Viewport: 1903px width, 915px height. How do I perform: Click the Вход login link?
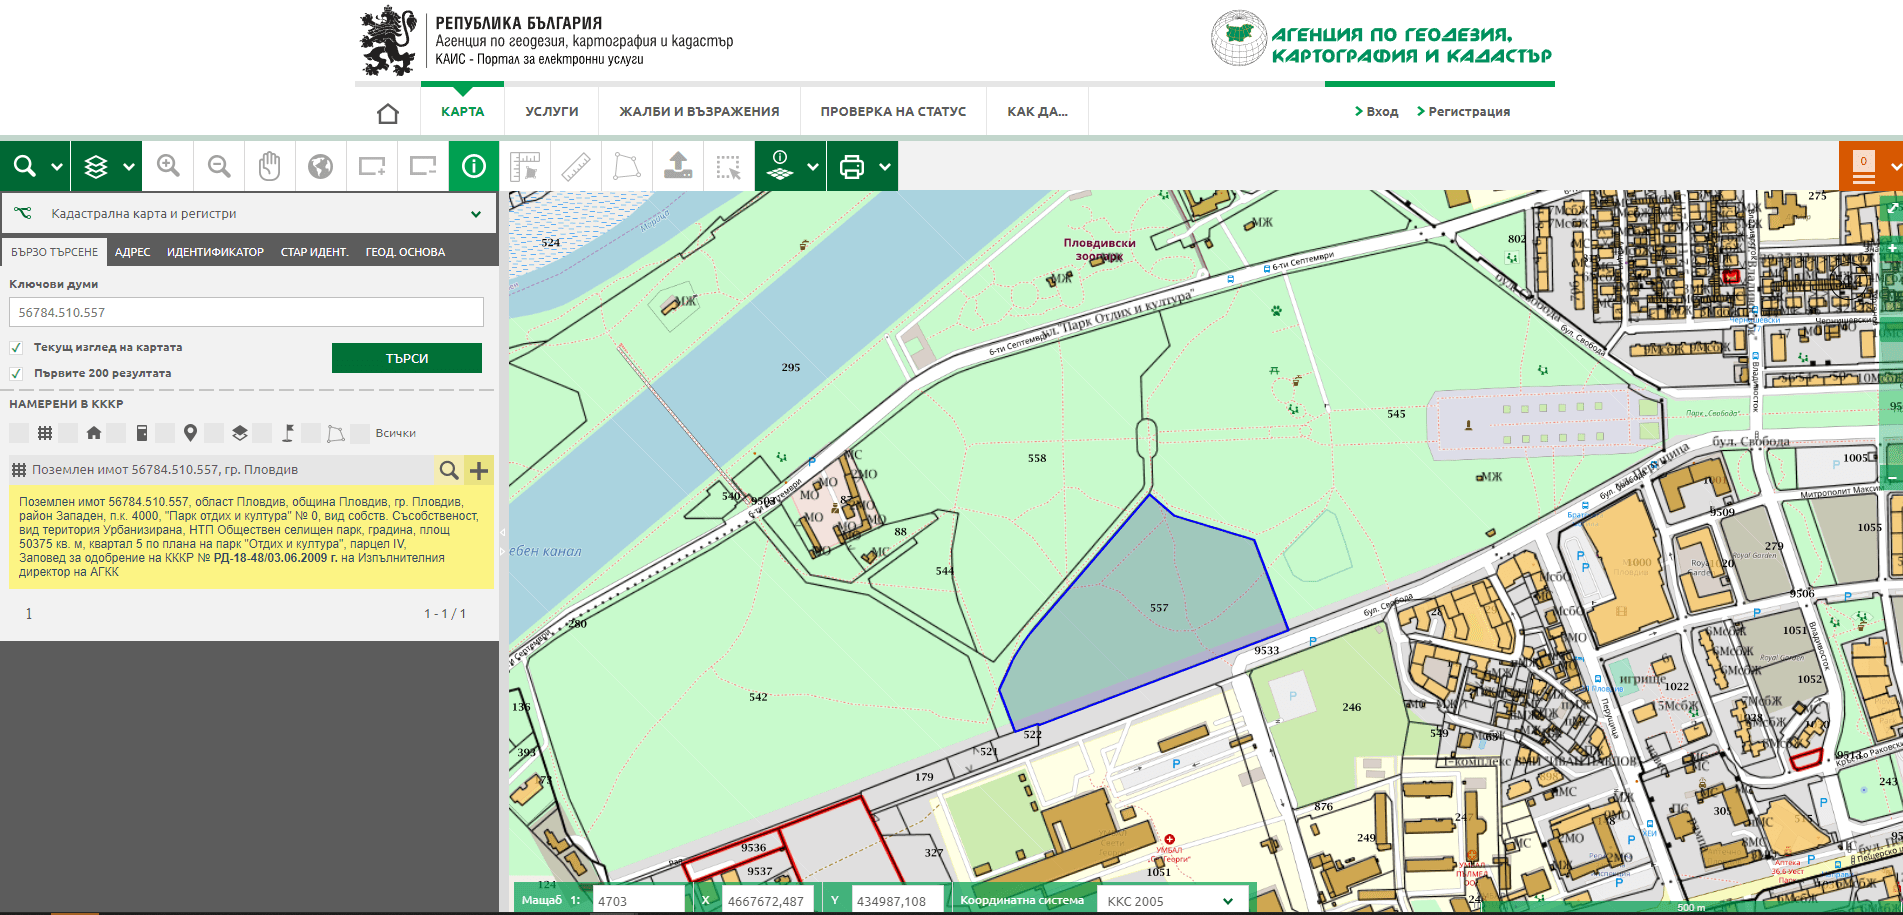coord(1377,112)
